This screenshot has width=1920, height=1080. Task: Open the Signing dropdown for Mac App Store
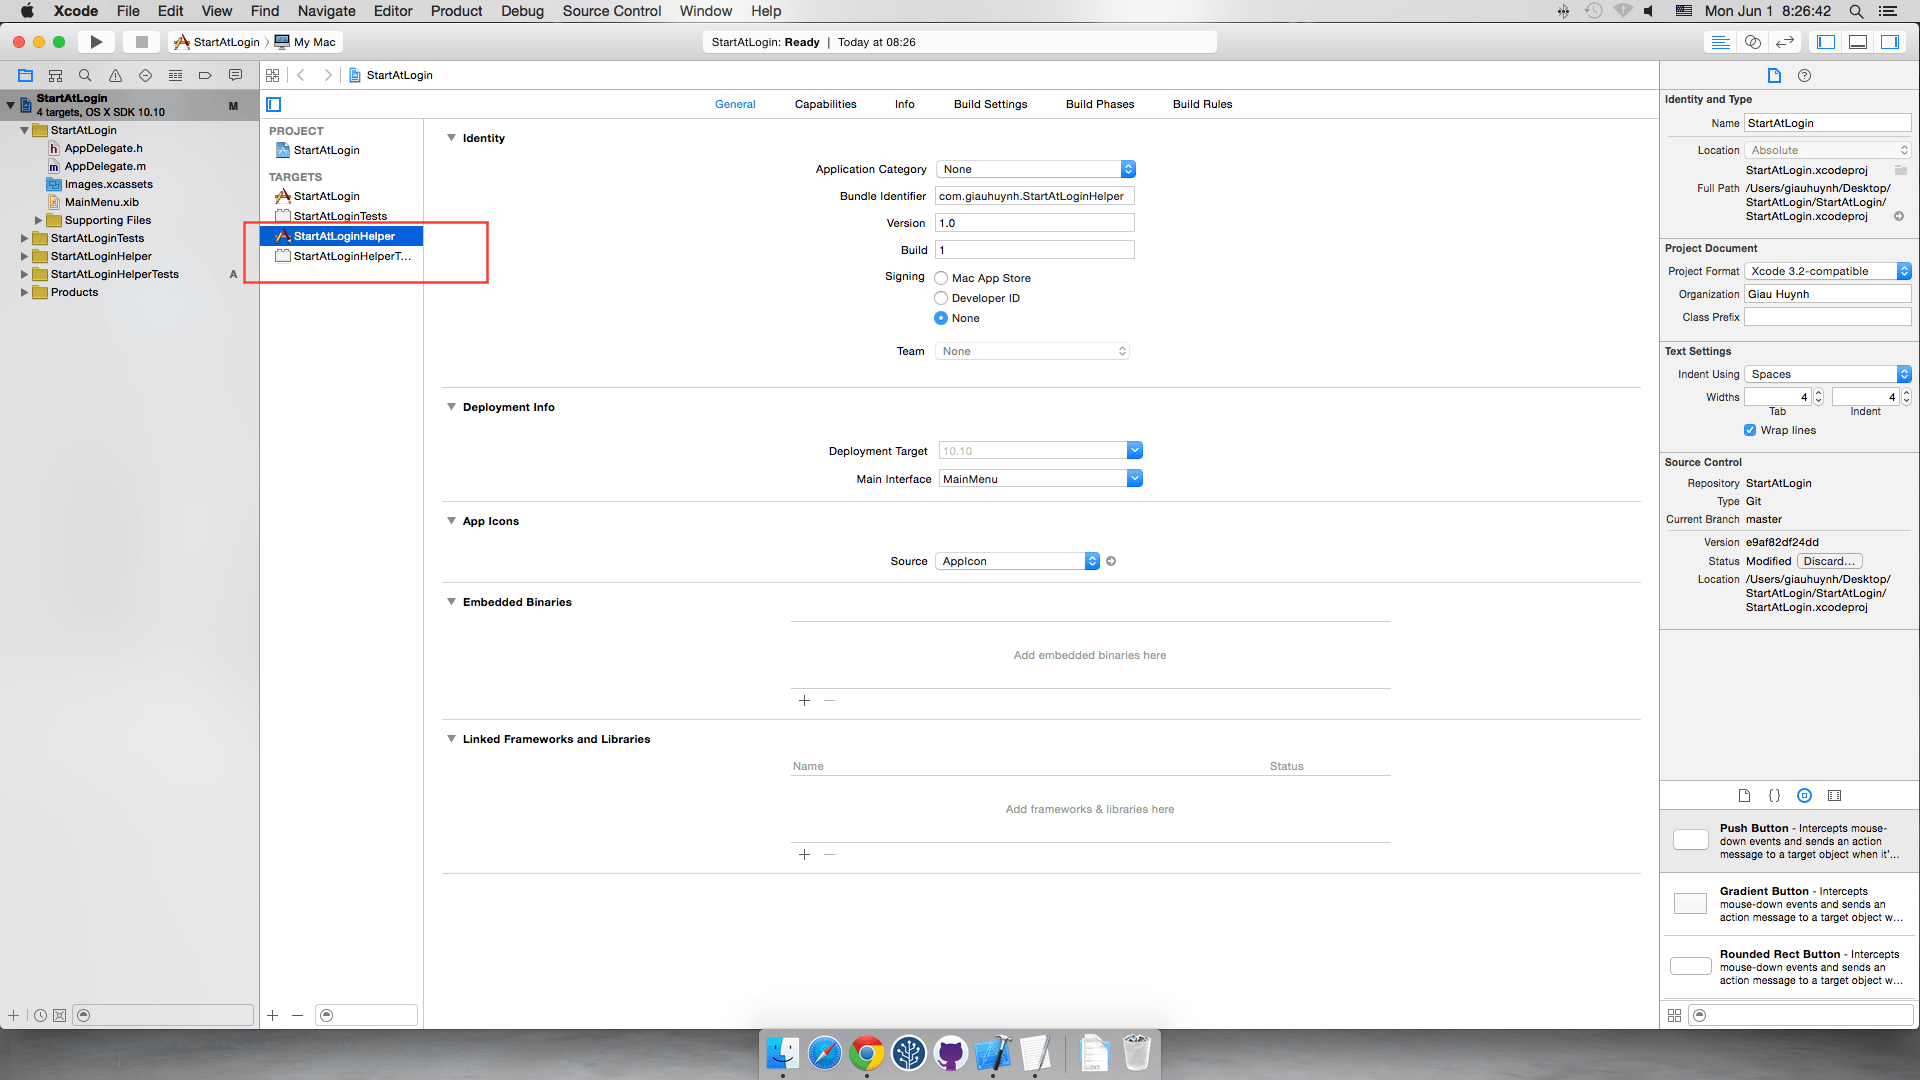940,277
